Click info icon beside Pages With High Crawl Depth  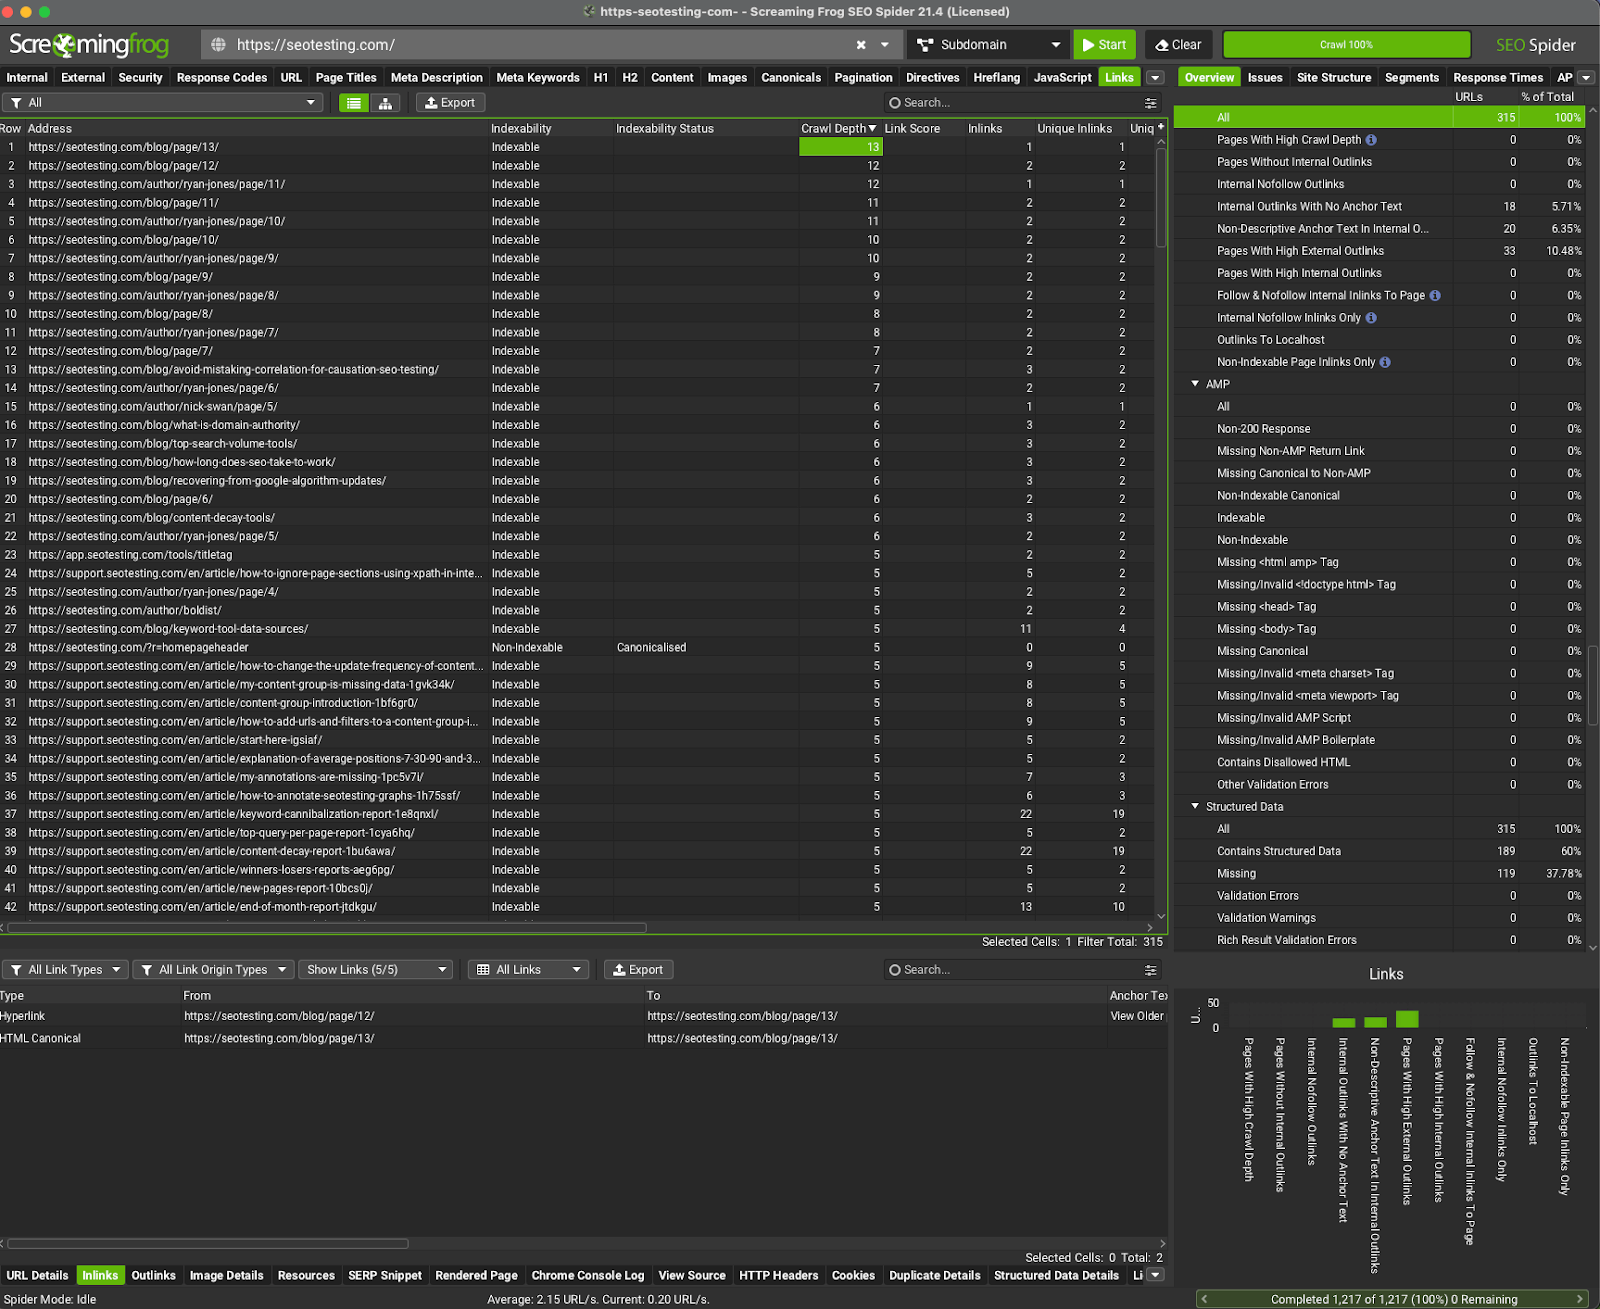point(1371,140)
